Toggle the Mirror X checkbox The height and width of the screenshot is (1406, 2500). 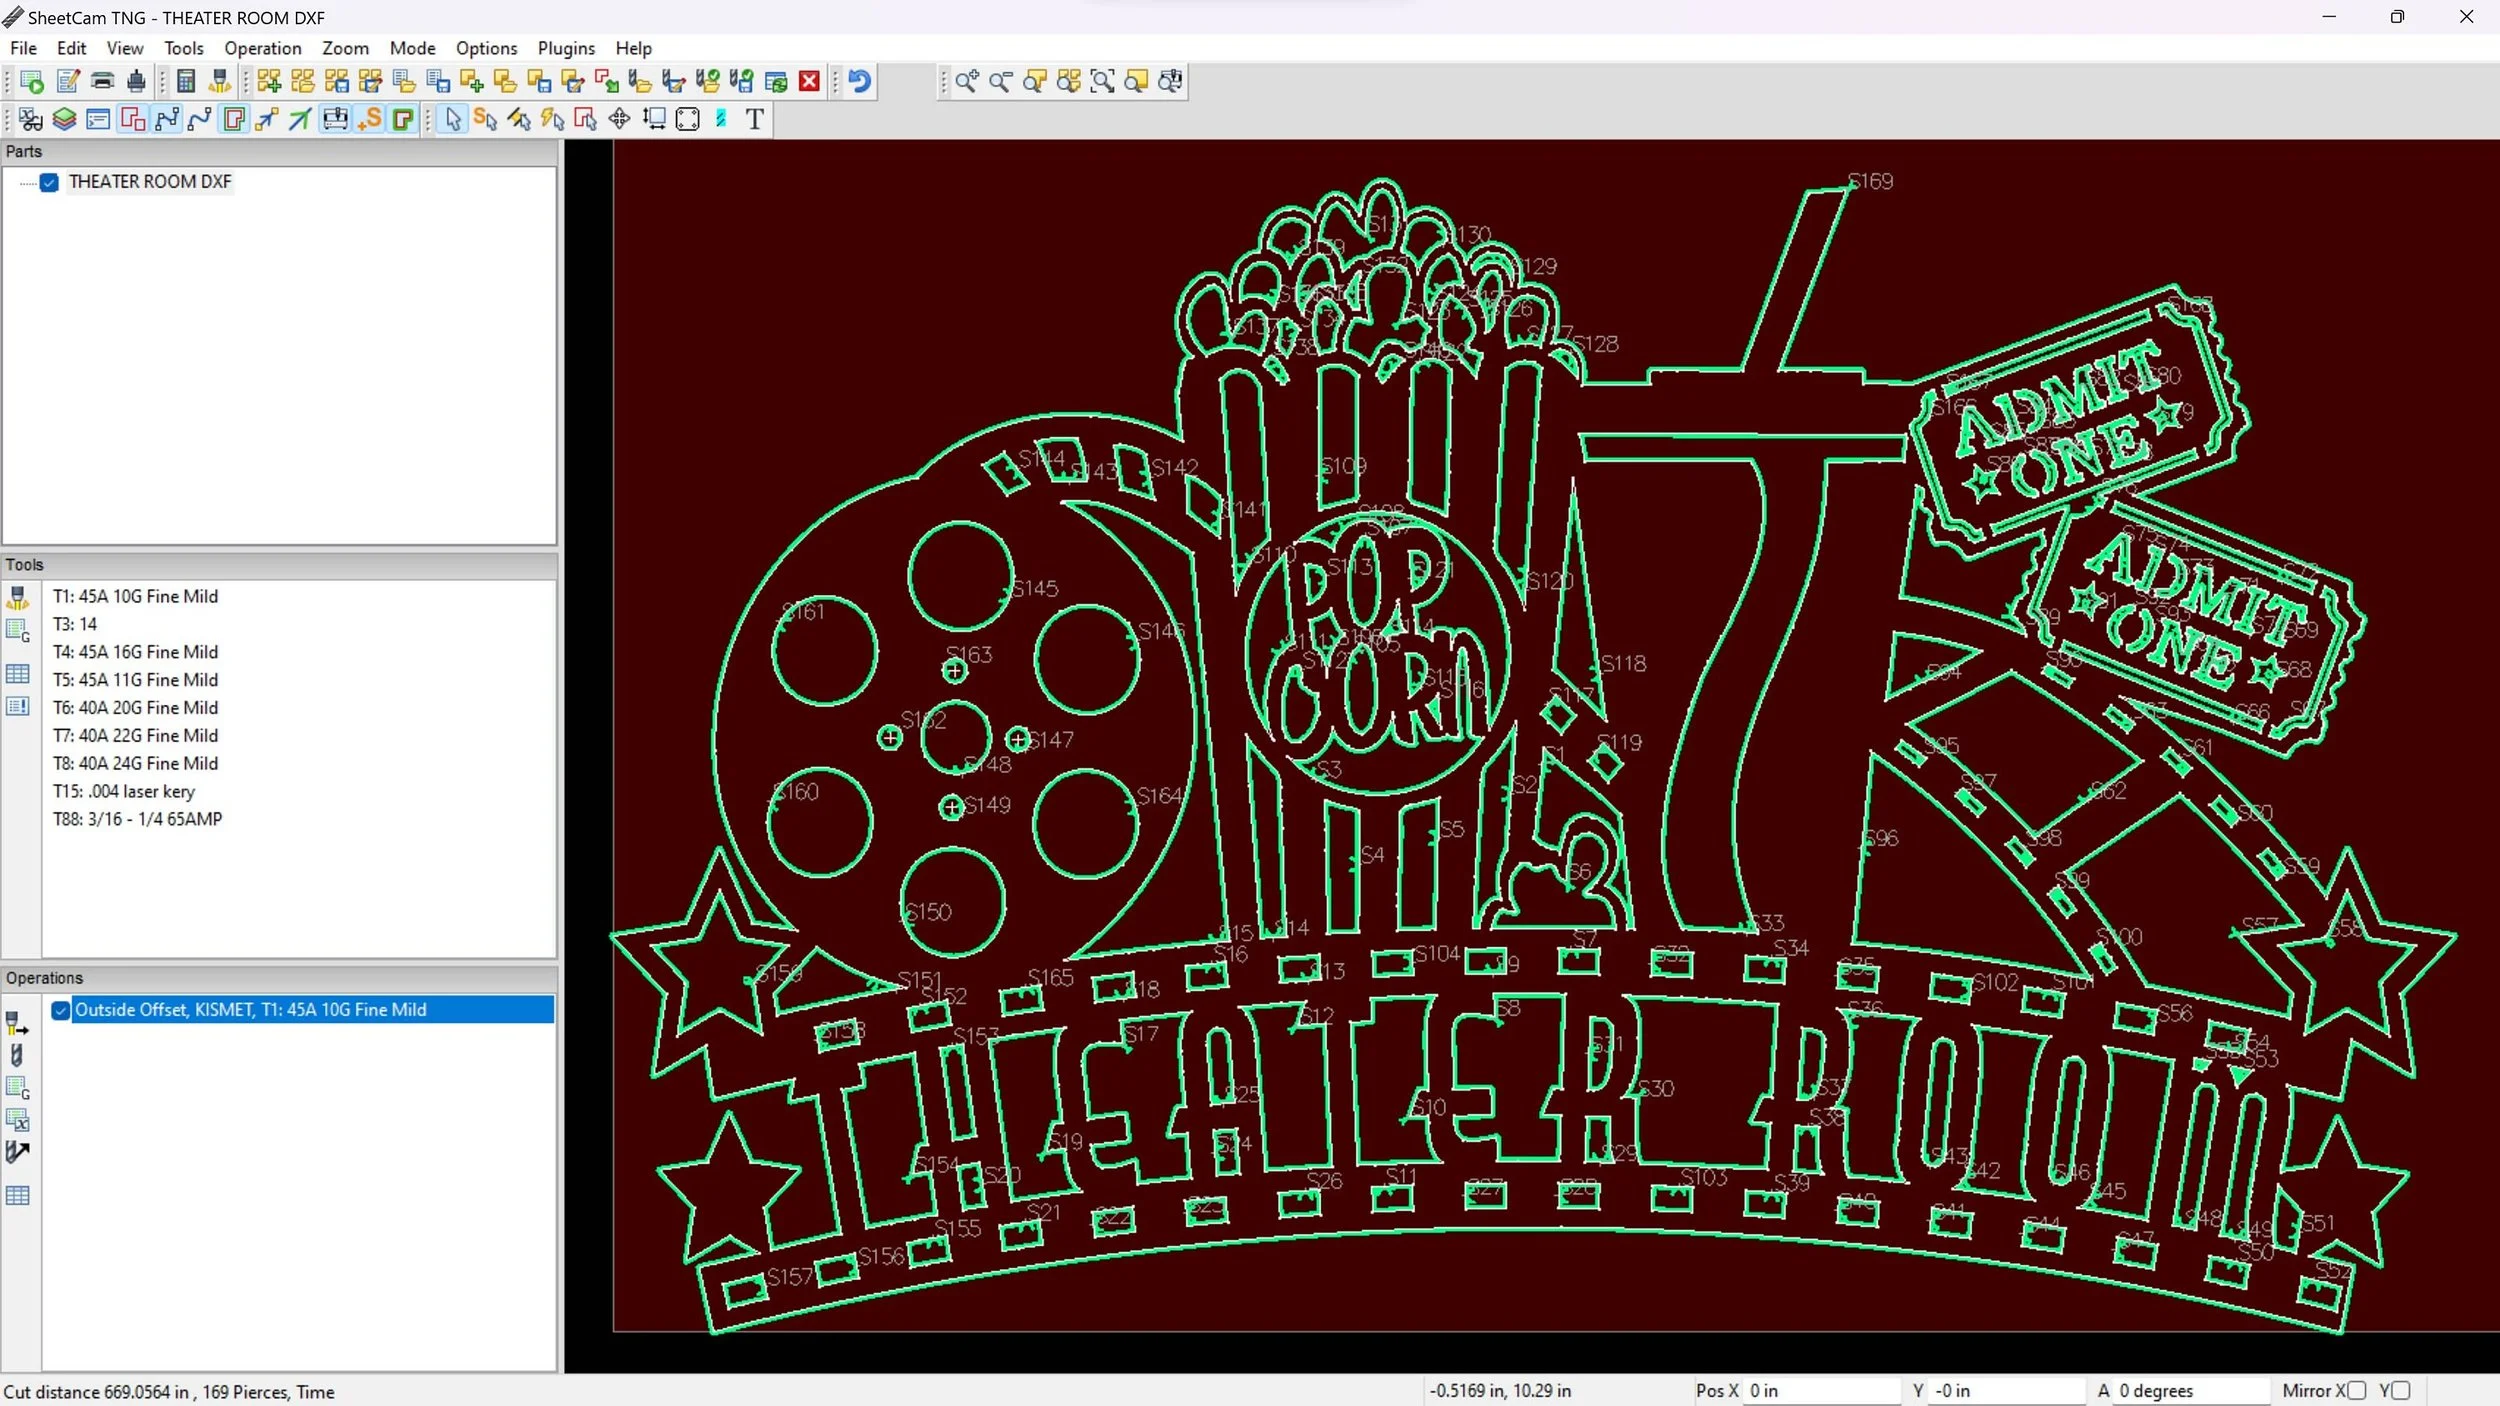tap(2357, 1391)
